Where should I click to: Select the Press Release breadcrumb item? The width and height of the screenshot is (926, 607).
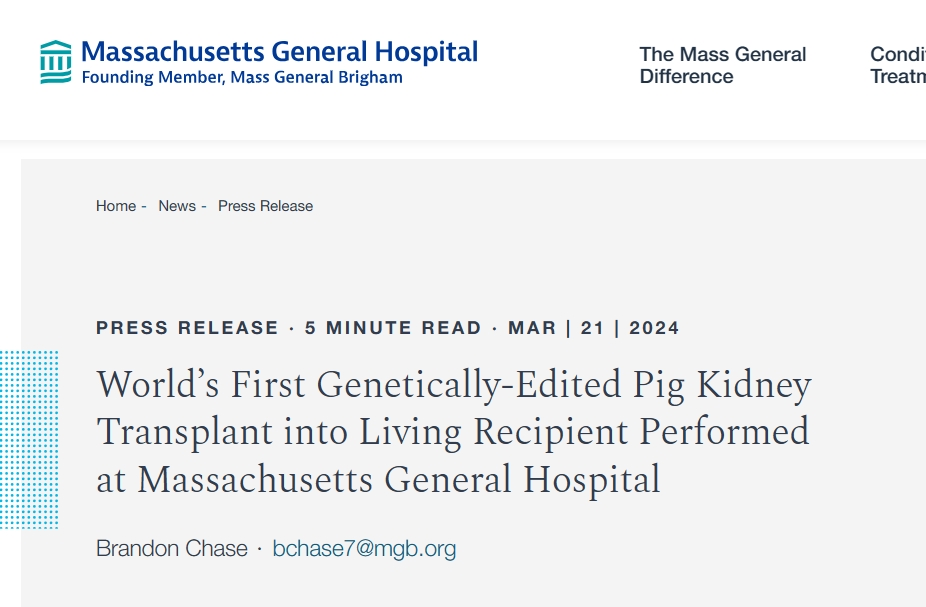(265, 206)
